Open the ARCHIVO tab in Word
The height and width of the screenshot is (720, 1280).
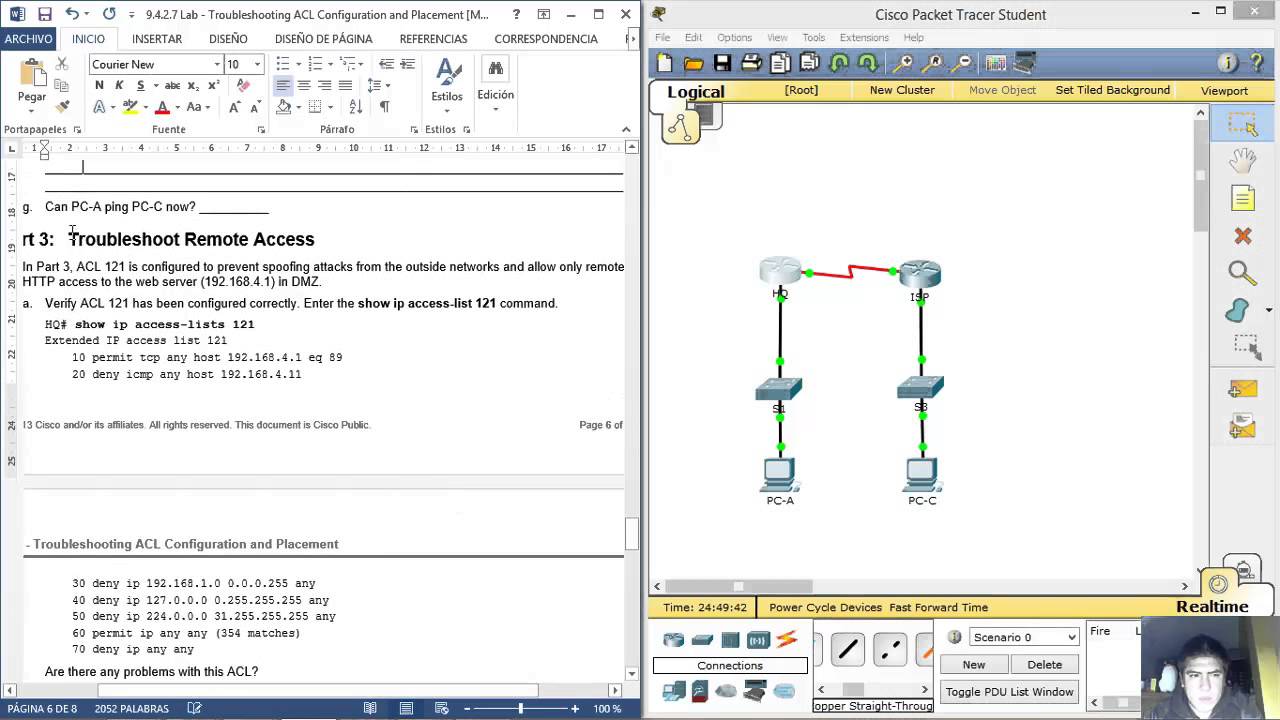pos(28,39)
